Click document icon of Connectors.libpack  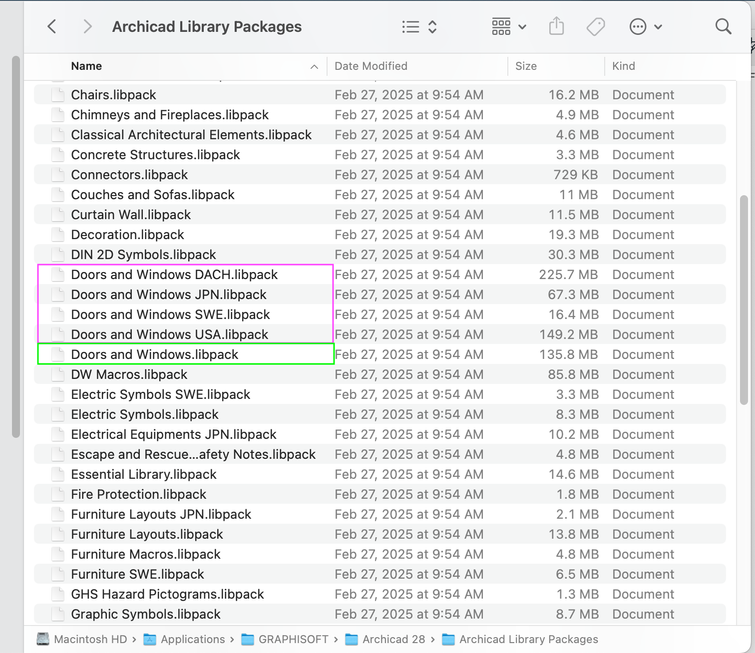[x=58, y=175]
